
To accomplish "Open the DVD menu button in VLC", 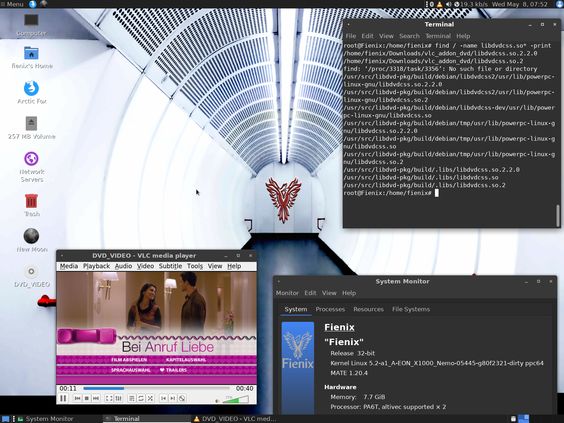I will click(182, 398).
